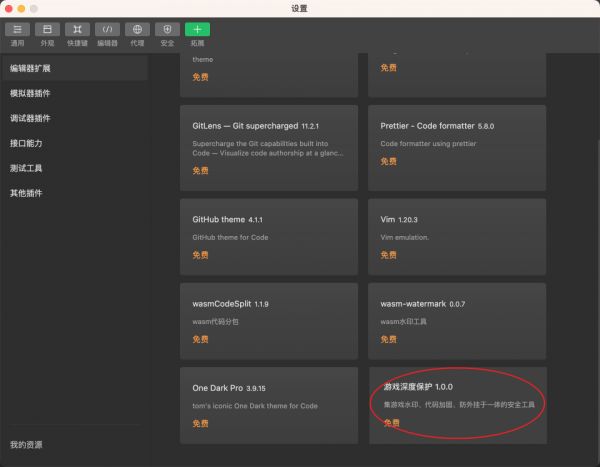Open the GitLens — Git supercharged extension card
This screenshot has height=467, width=600.
click(x=269, y=148)
